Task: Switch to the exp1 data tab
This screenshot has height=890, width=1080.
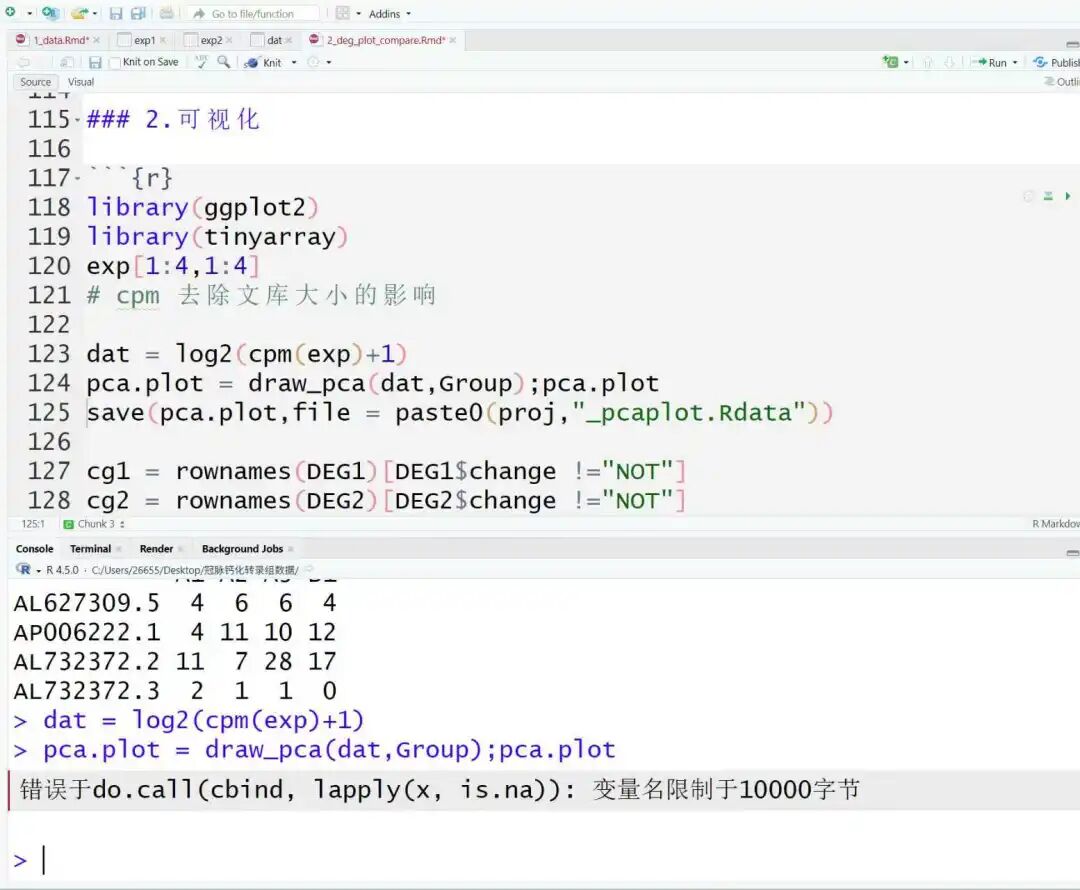Action: pyautogui.click(x=144, y=40)
